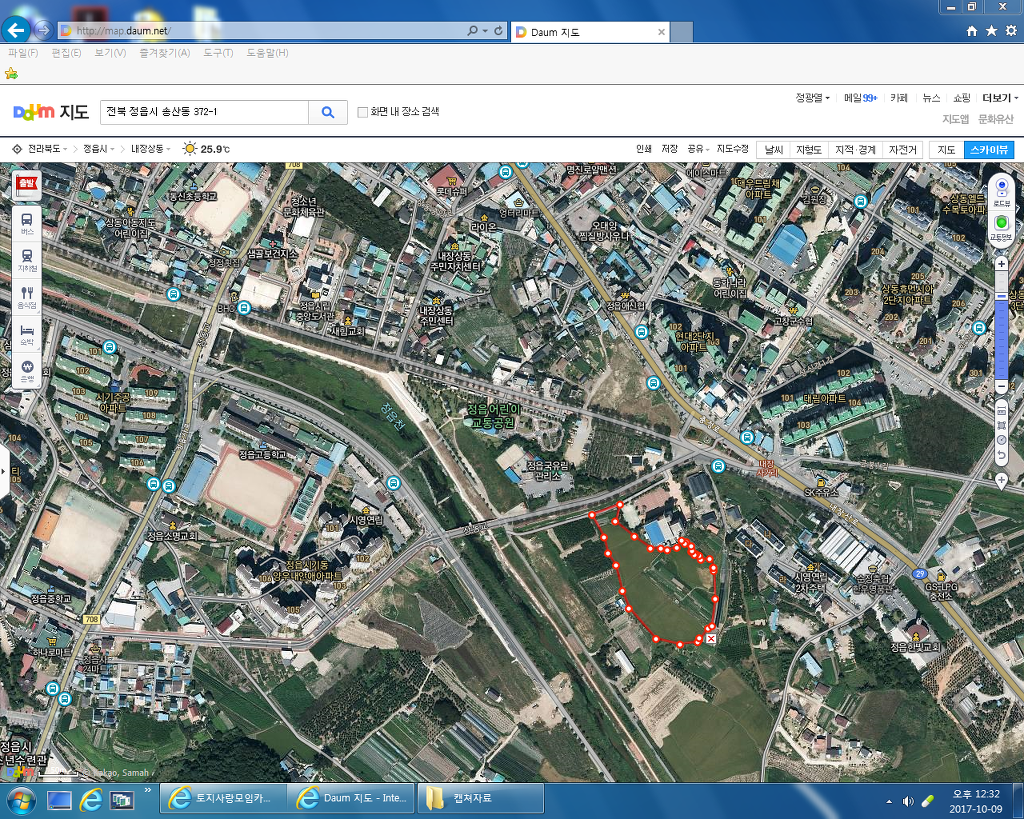1024x819 pixels.
Task: Open the 즐겨찾기(A) menu
Action: (165, 53)
